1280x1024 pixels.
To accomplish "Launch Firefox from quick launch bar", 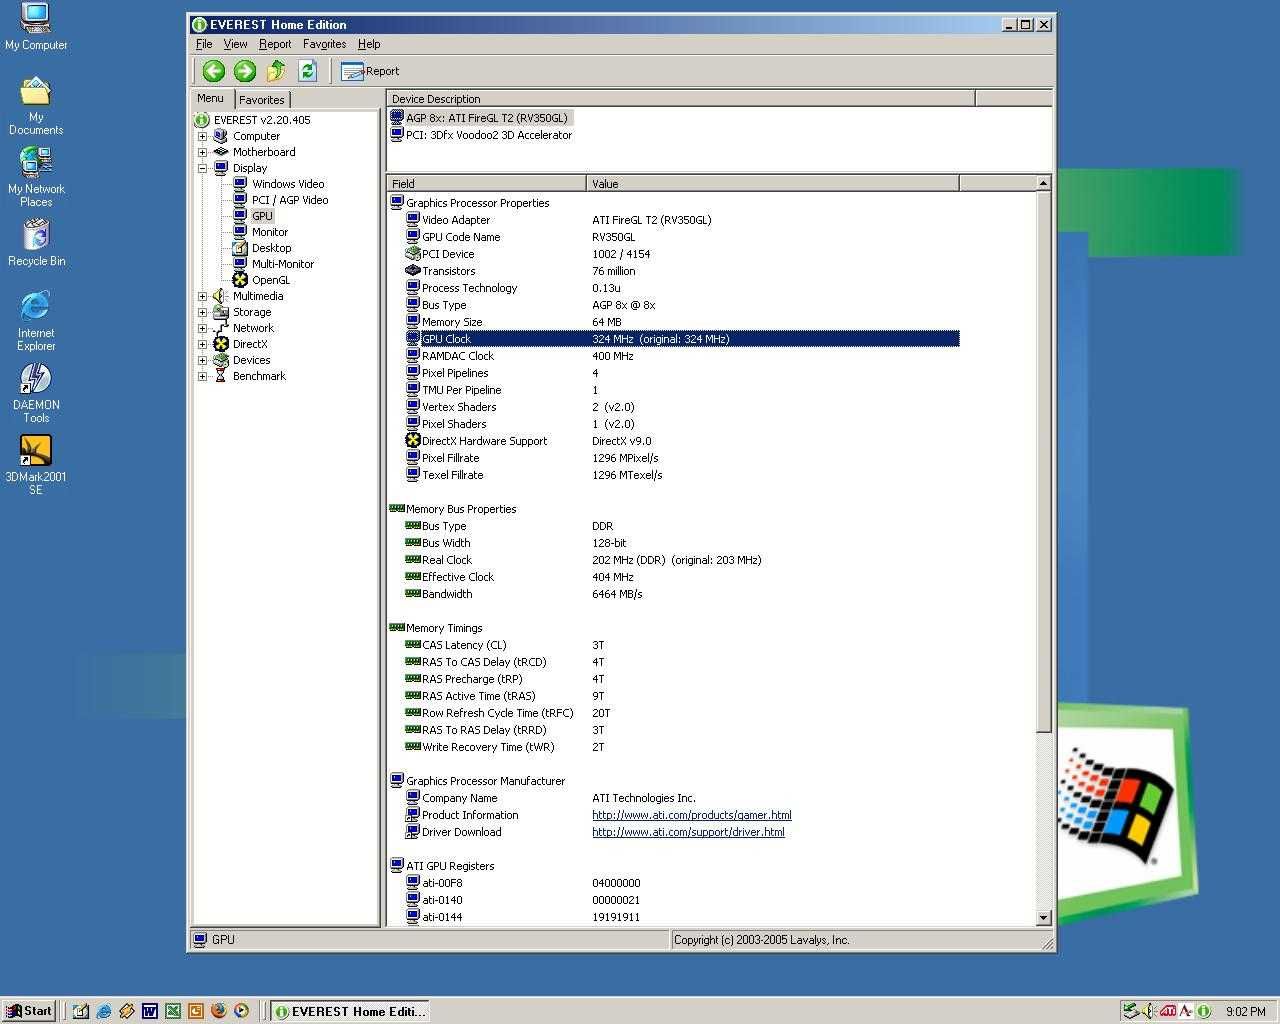I will pos(219,1011).
